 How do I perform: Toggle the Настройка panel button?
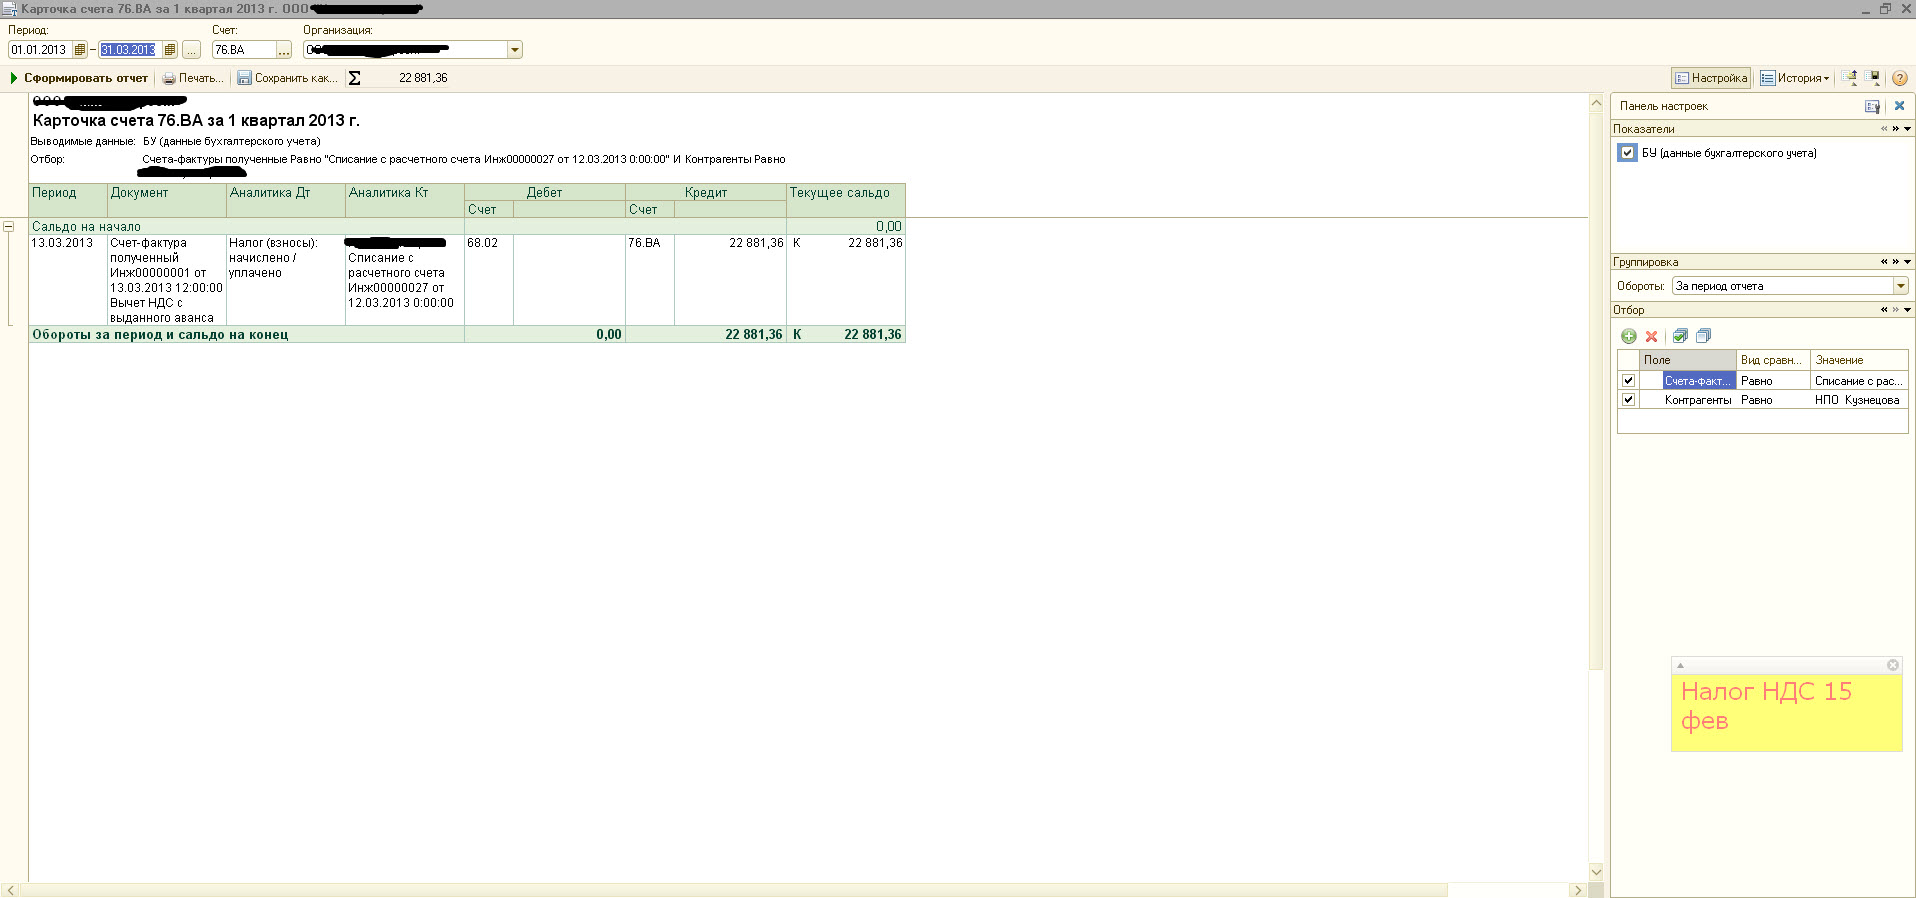pyautogui.click(x=1711, y=78)
